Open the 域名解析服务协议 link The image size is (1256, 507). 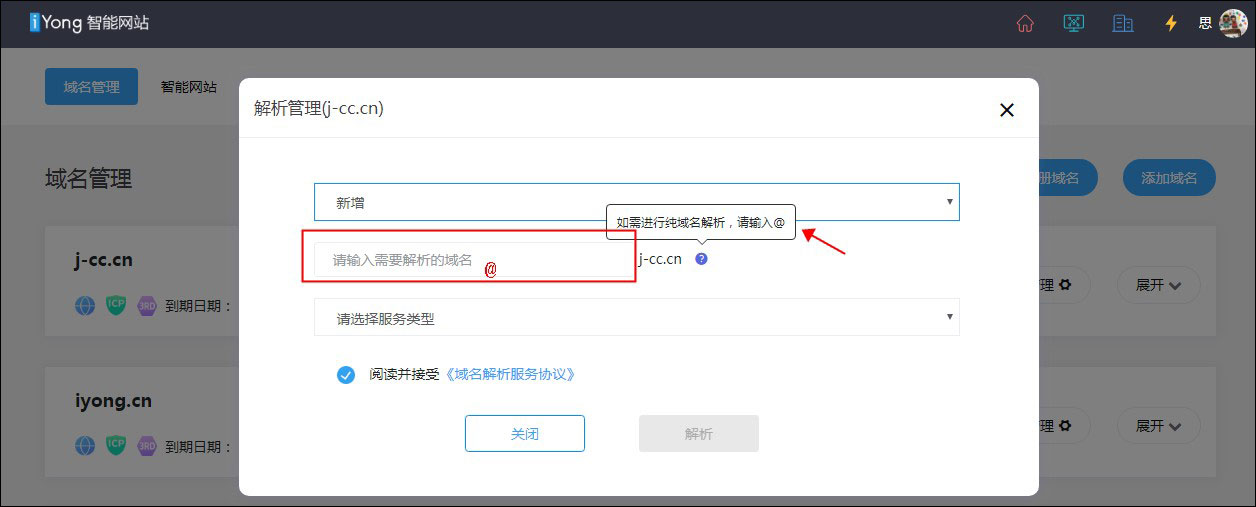(510, 374)
